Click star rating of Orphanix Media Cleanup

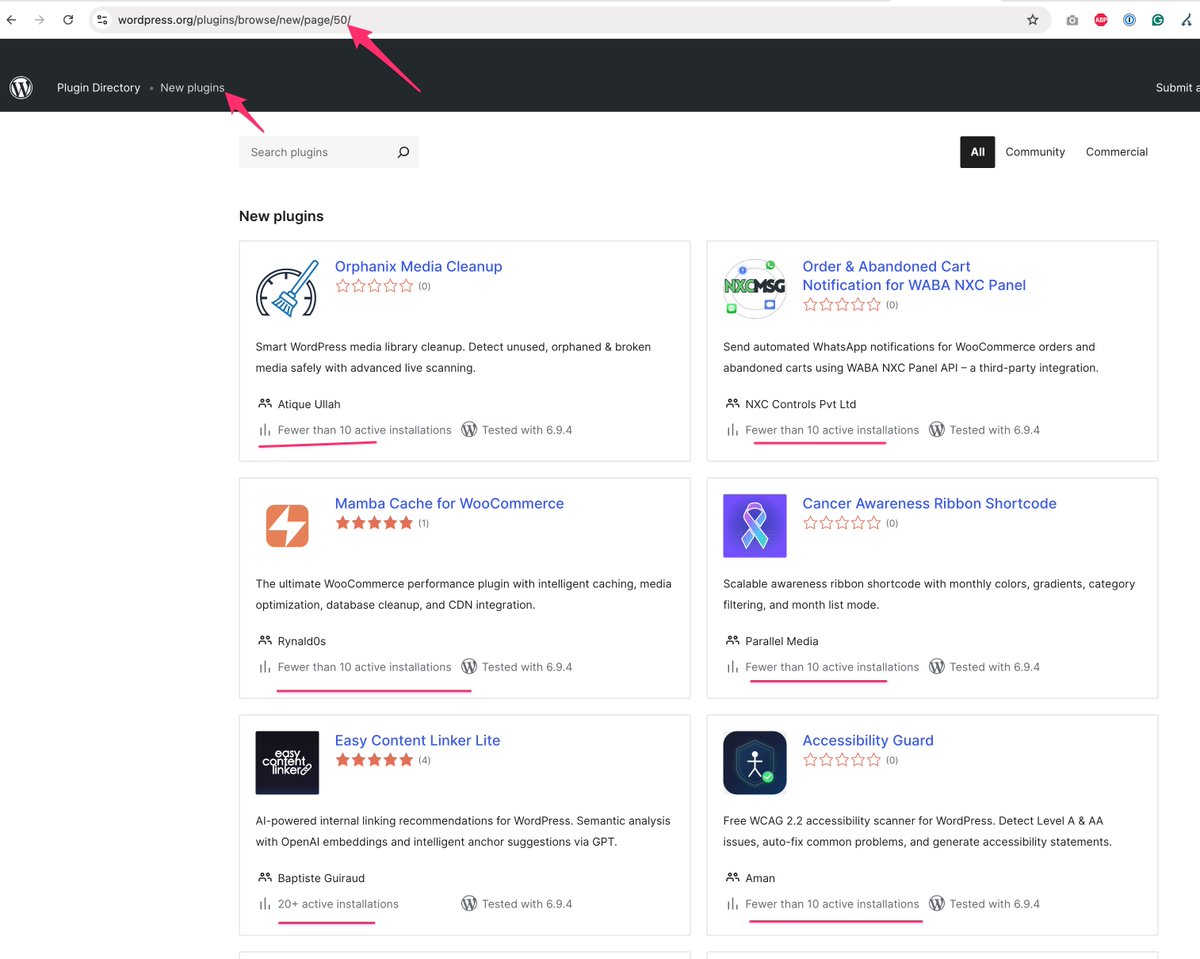374,286
